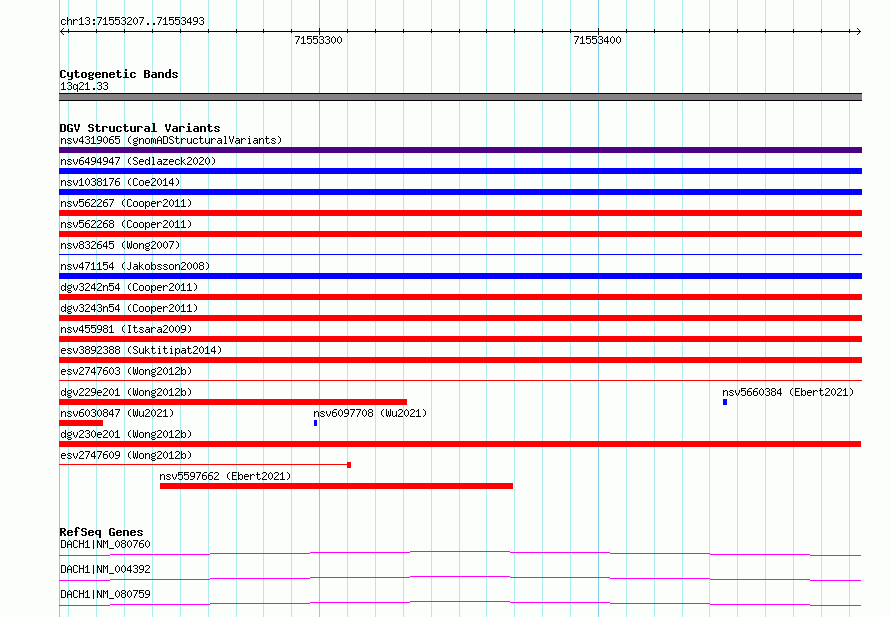The height and width of the screenshot is (617, 890).
Task: Click the blue nsv1038176 variant bar
Action: pyautogui.click(x=460, y=192)
